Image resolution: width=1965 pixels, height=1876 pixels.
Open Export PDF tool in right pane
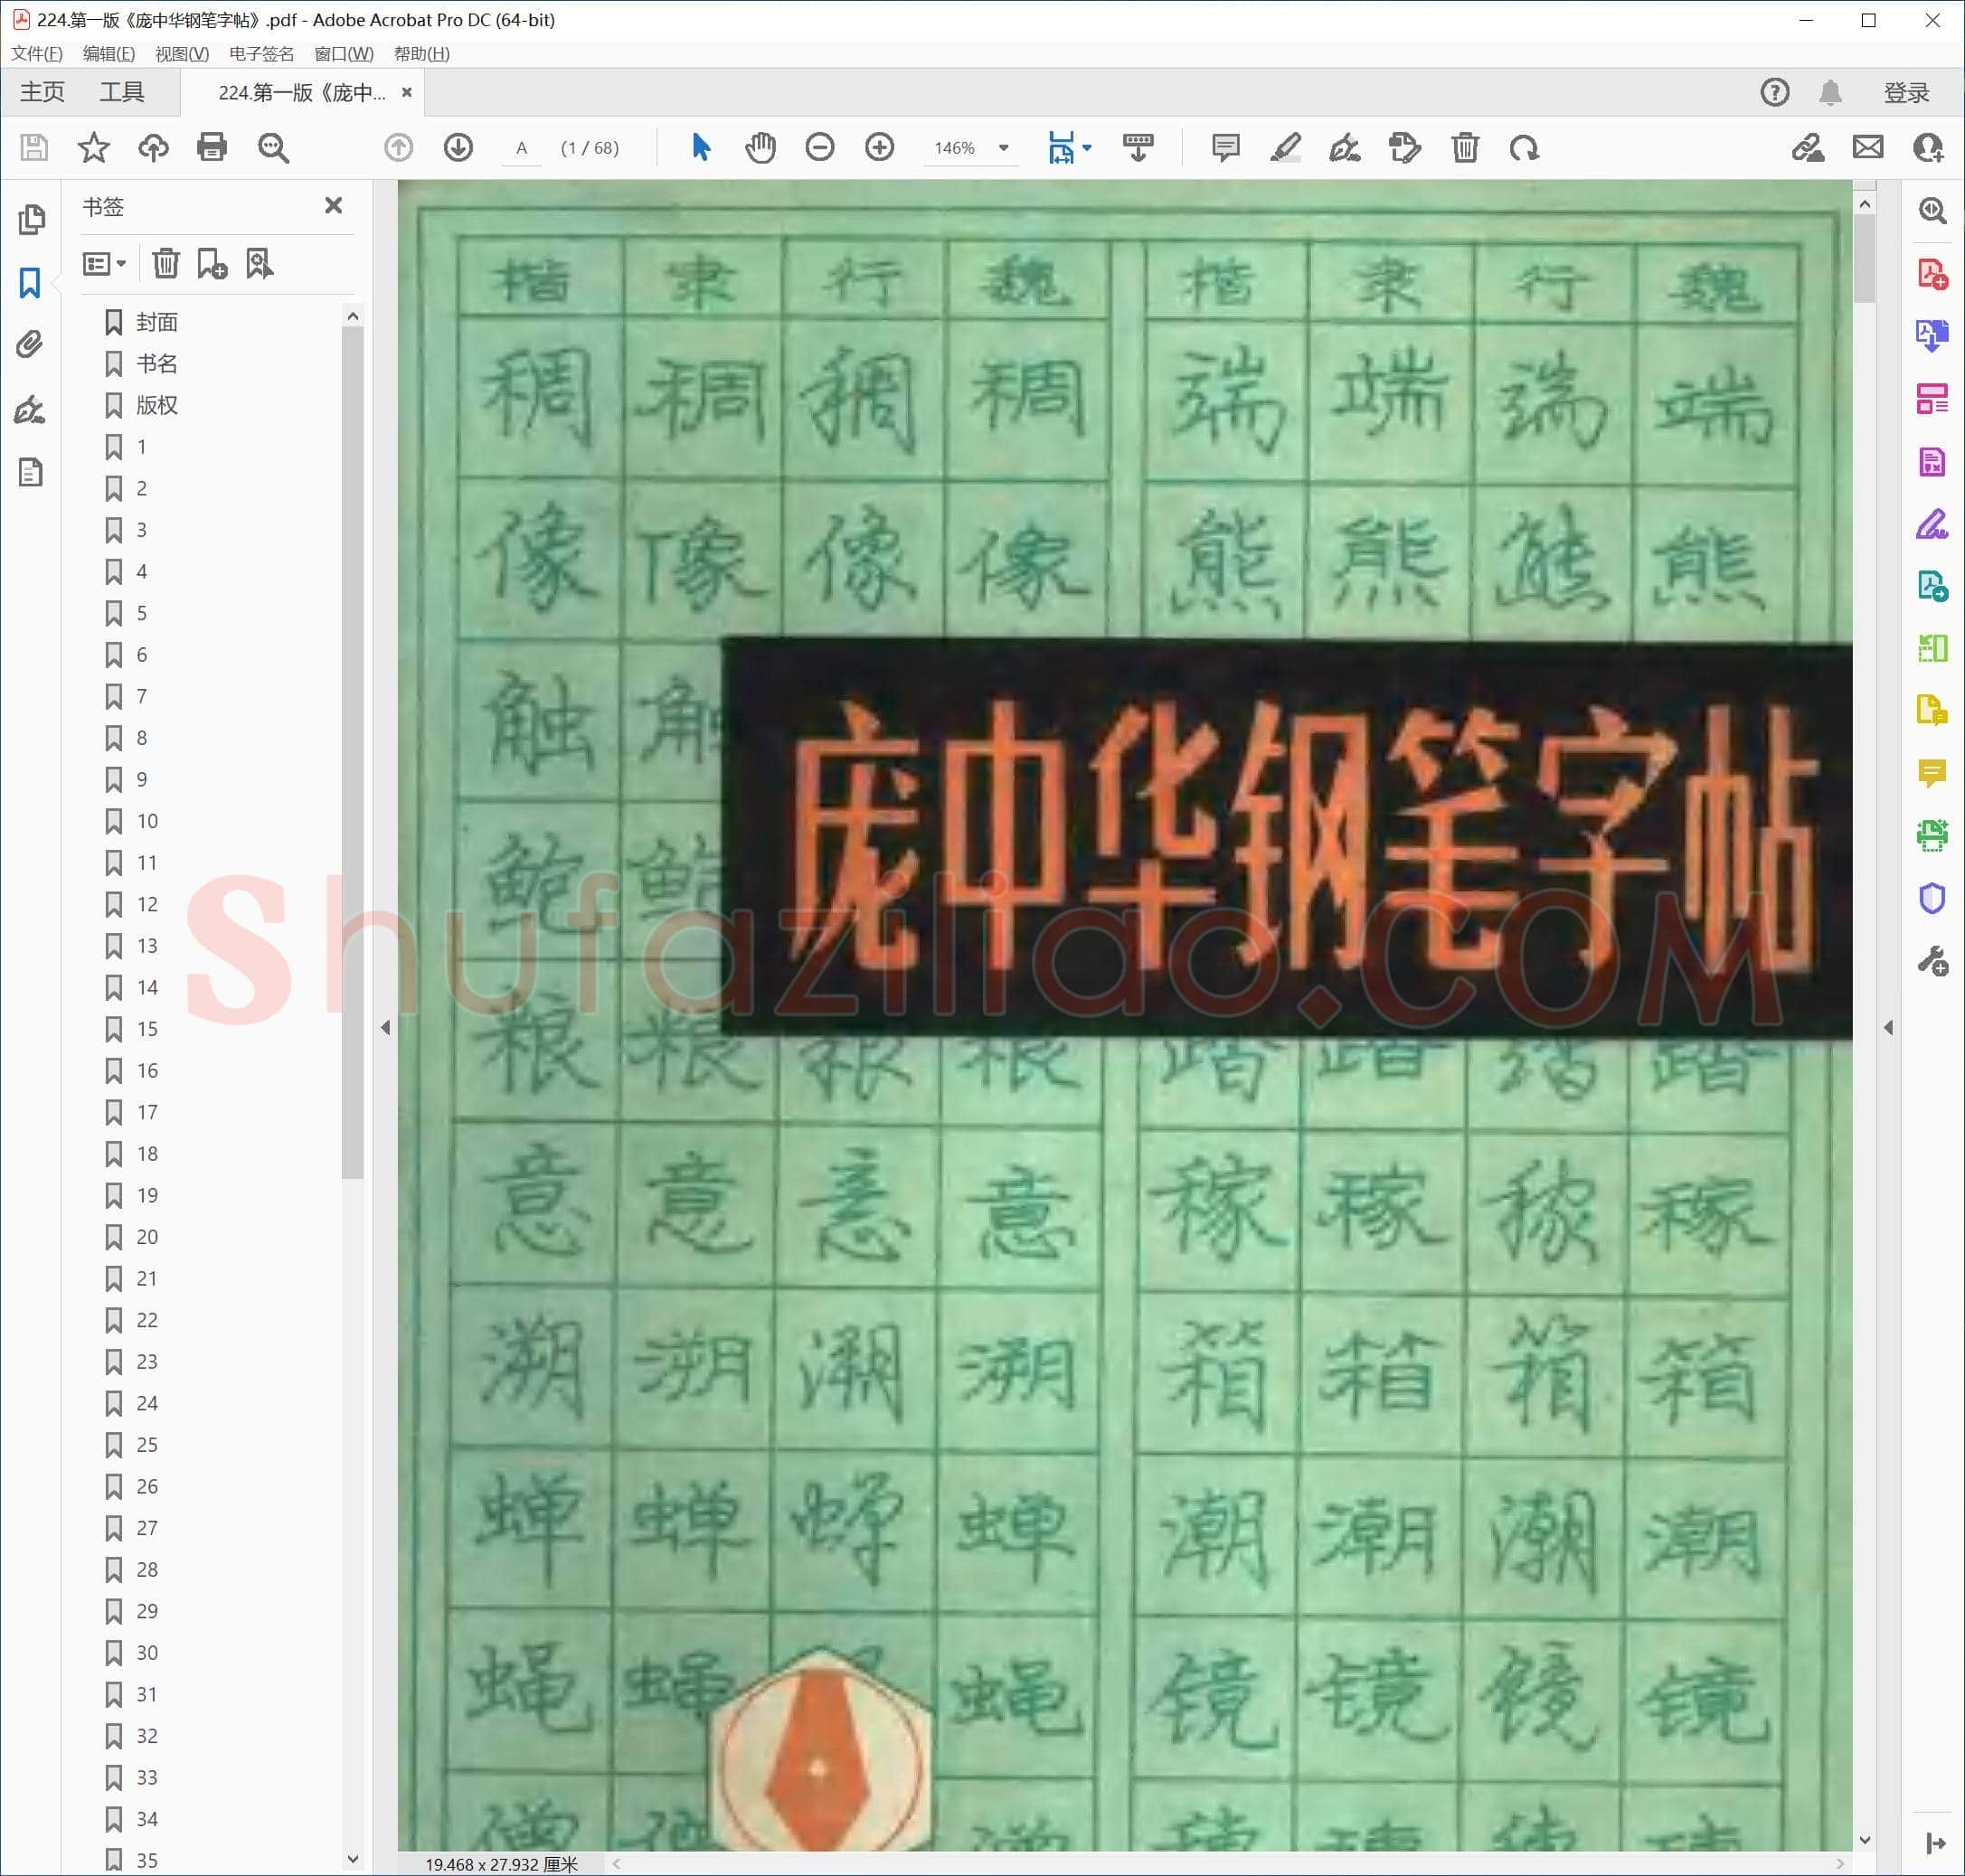[x=1932, y=336]
